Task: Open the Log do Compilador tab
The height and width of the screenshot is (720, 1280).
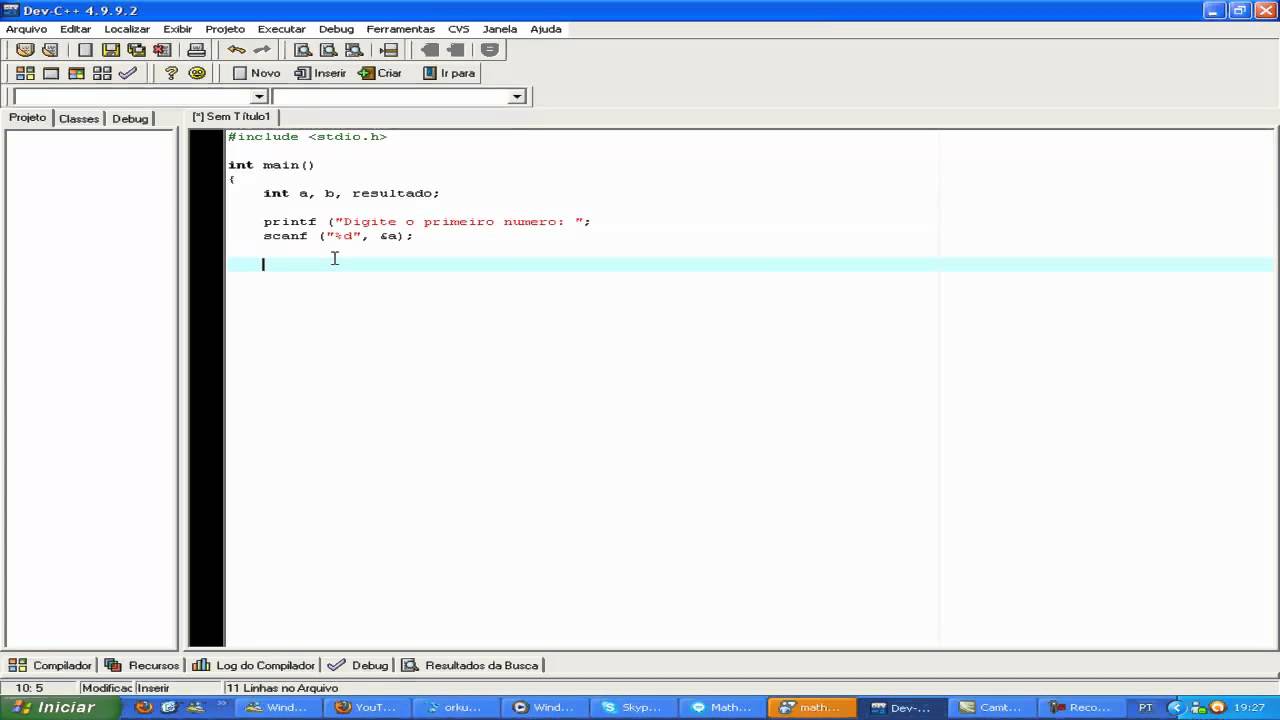Action: point(254,665)
